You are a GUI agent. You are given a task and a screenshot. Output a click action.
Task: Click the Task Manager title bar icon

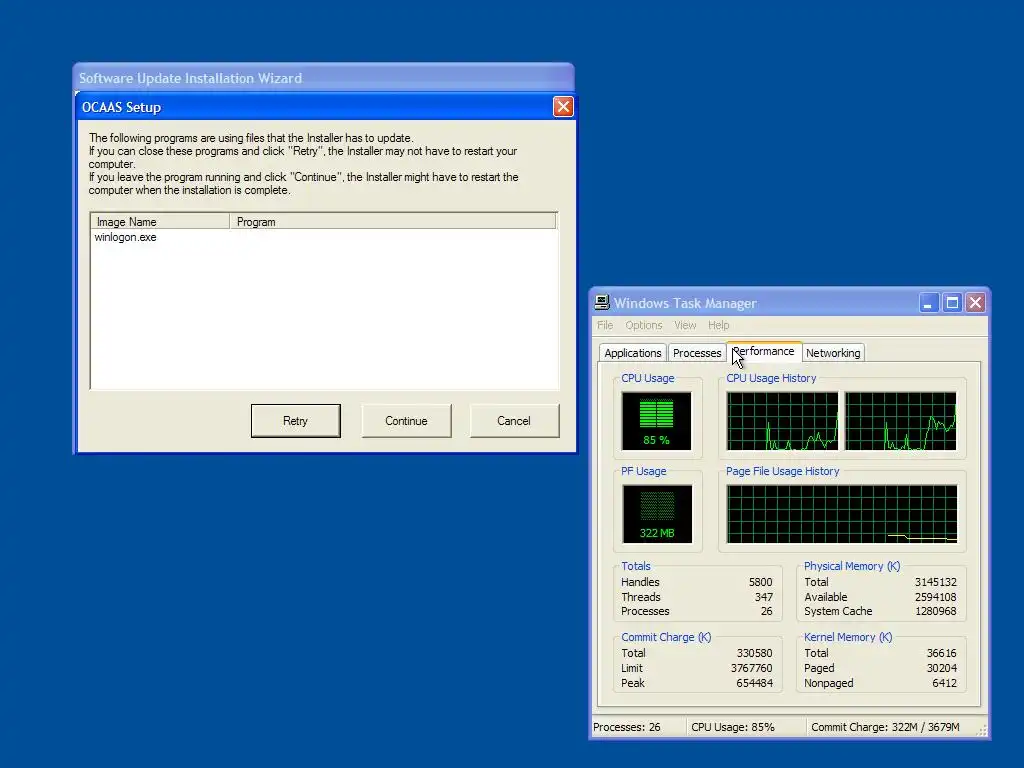(601, 302)
